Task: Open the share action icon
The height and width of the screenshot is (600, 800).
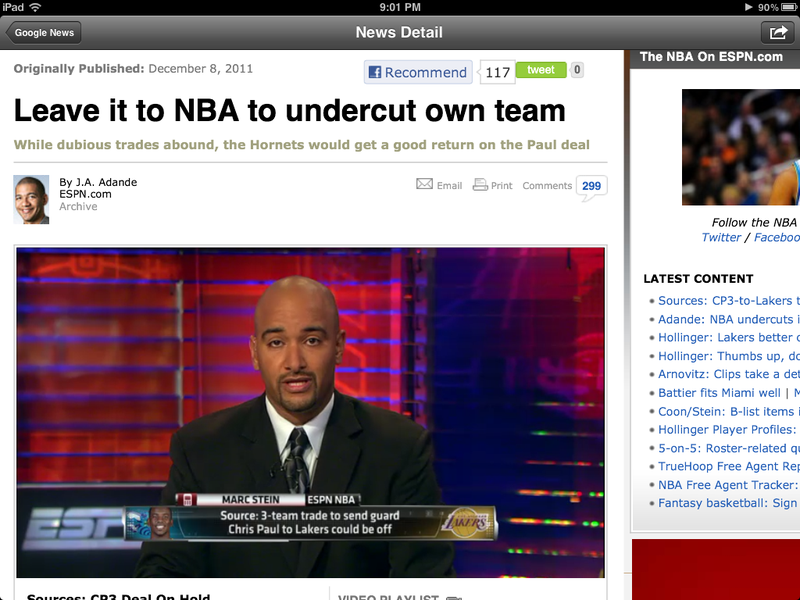Action: (x=778, y=33)
